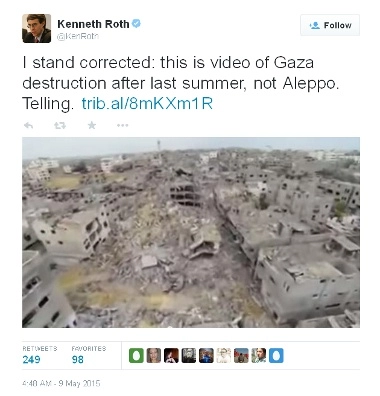Image resolution: width=380 pixels, height=396 pixels.
Task: Open the seventh avatar in favoriters row
Action: 241,355
